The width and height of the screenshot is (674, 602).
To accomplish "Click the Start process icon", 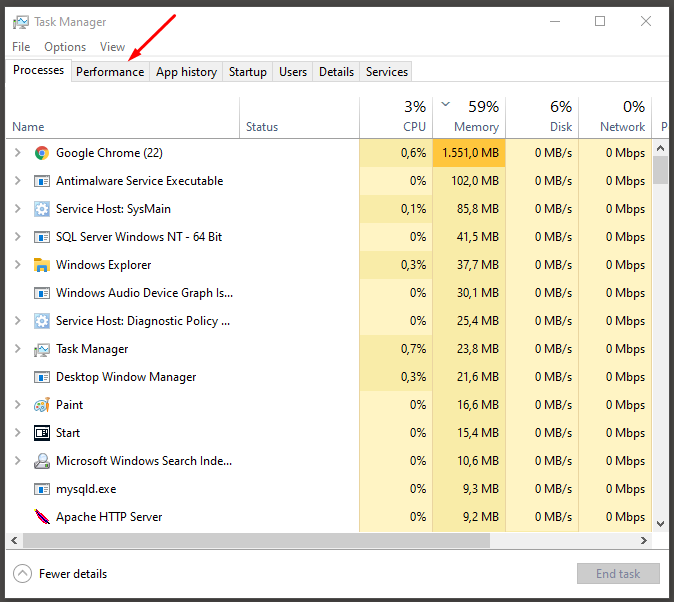I will pyautogui.click(x=42, y=433).
